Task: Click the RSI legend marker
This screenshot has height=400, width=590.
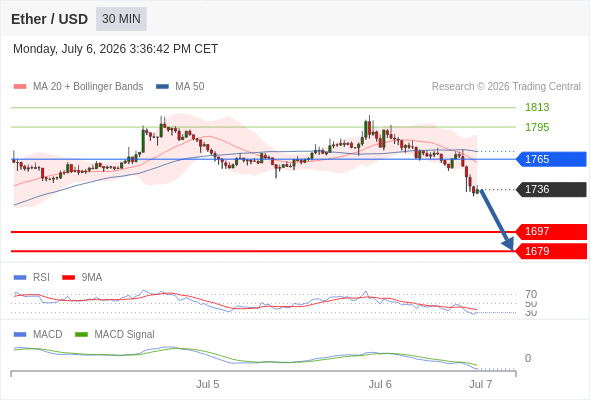Action: coord(20,278)
